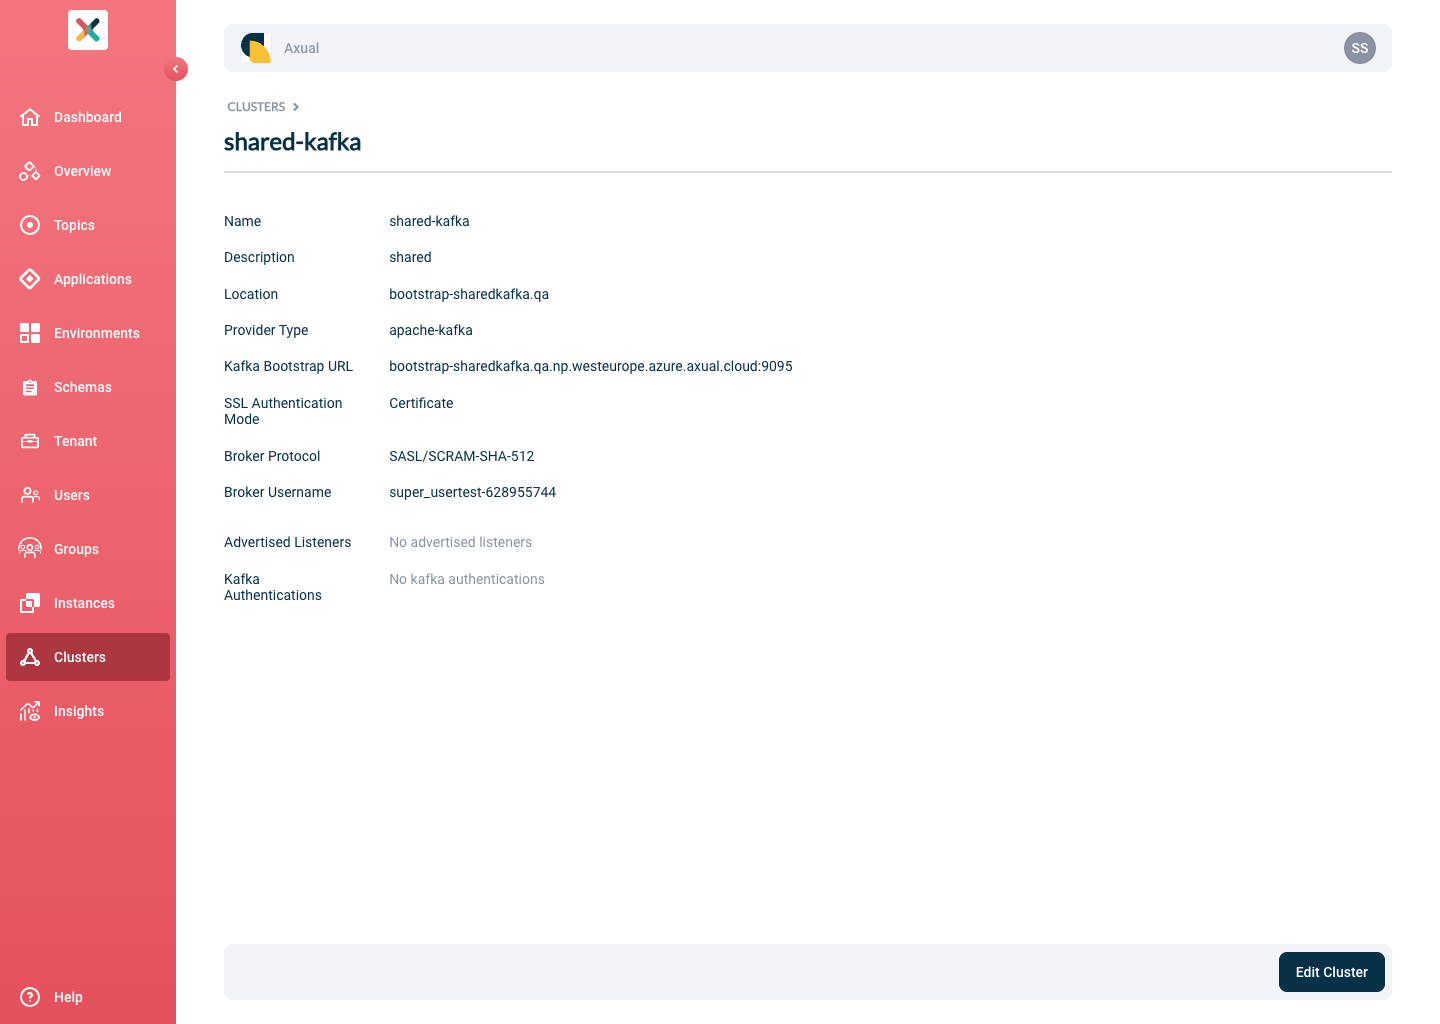The height and width of the screenshot is (1024, 1440).
Task: Click the Help question mark icon
Action: [30, 997]
